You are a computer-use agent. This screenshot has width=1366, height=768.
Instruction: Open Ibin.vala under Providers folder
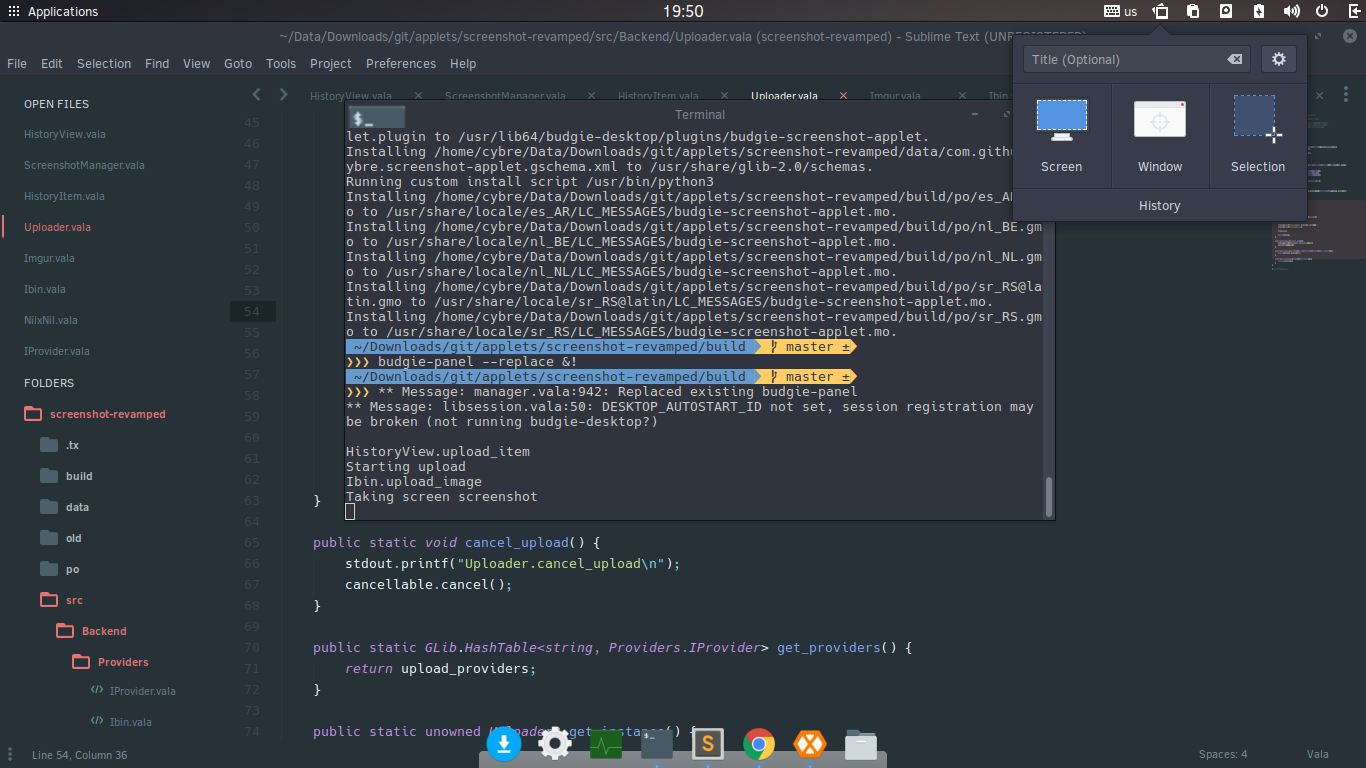click(131, 722)
